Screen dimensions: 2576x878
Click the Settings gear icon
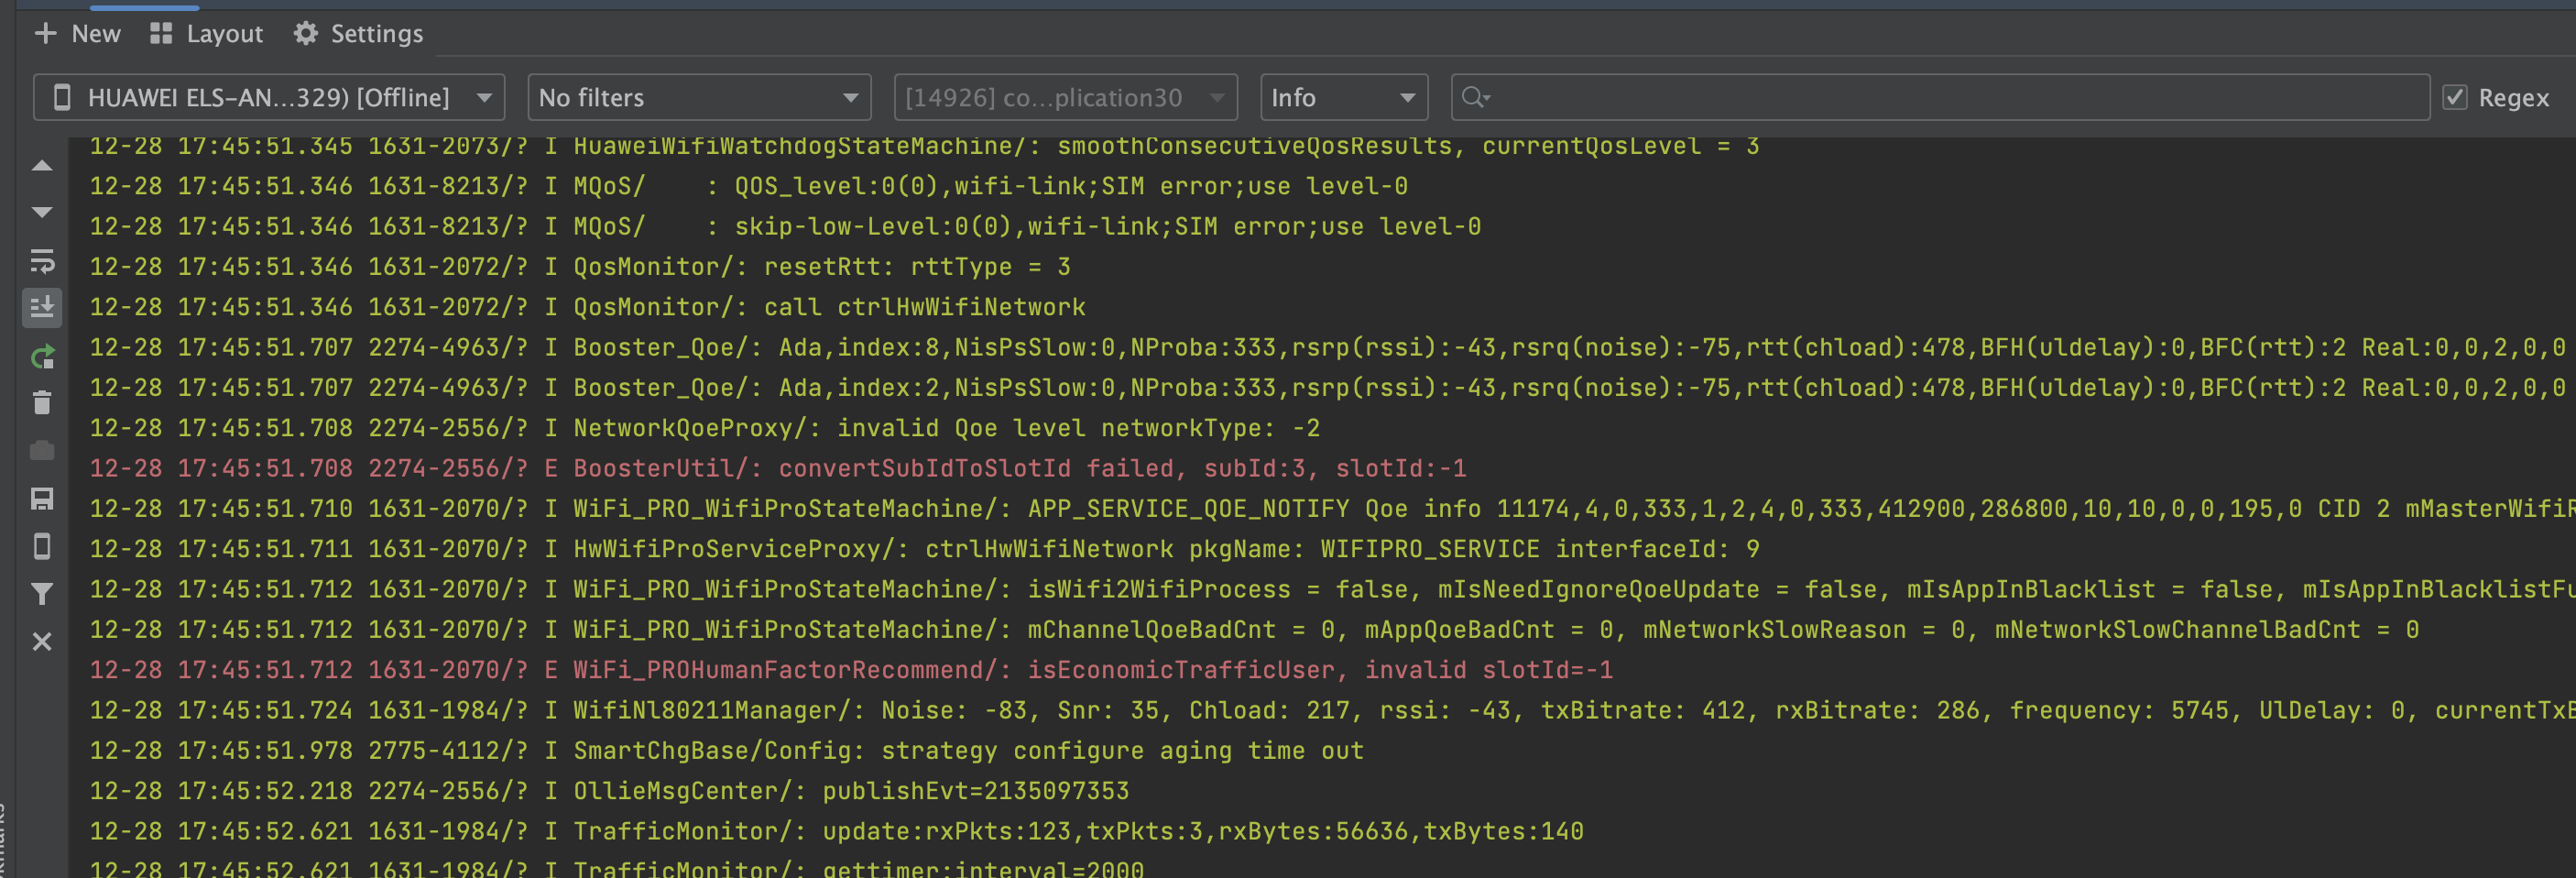305,34
